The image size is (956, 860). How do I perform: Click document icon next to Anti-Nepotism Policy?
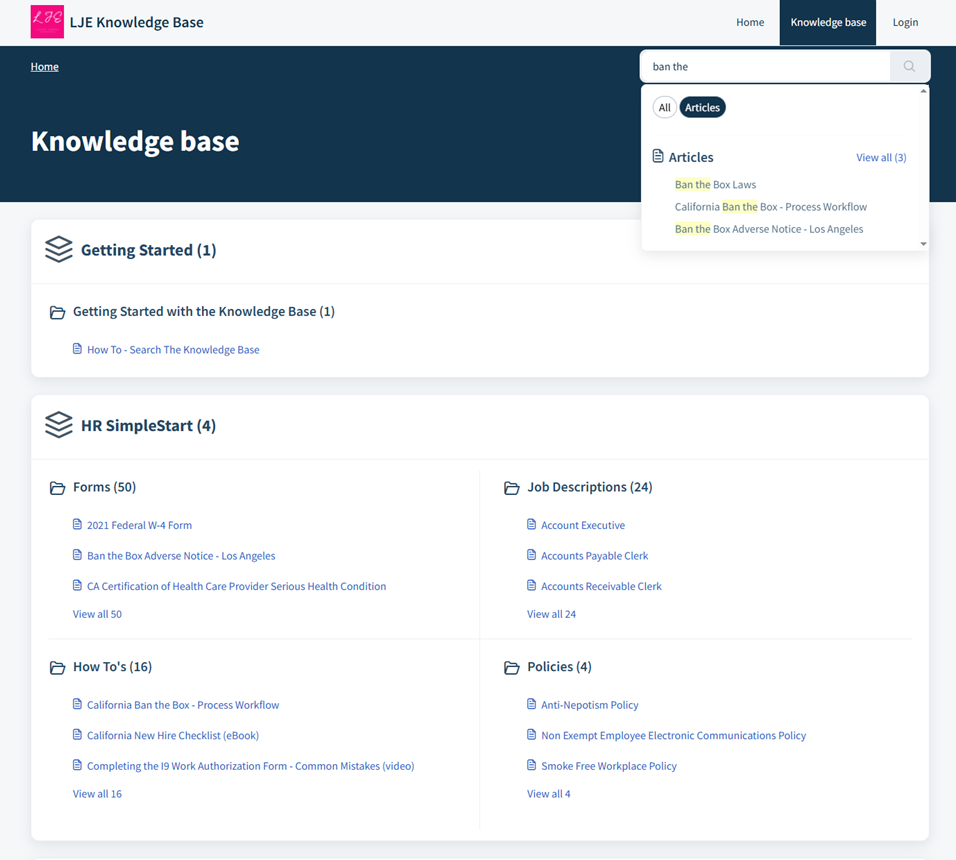click(x=532, y=704)
